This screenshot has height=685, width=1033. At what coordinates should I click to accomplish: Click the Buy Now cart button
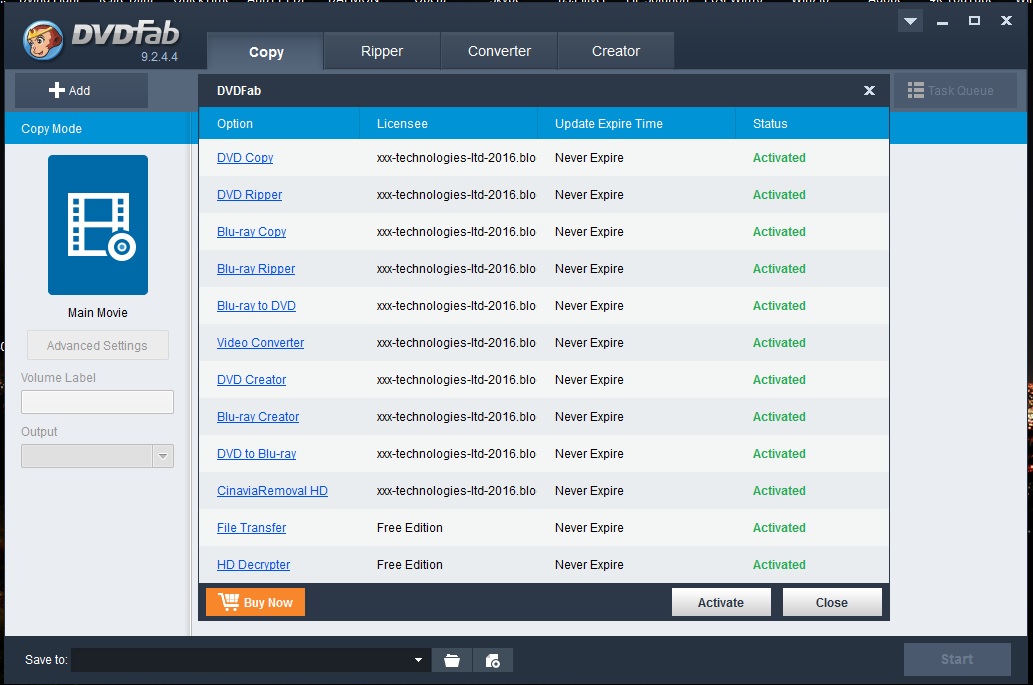[x=256, y=602]
